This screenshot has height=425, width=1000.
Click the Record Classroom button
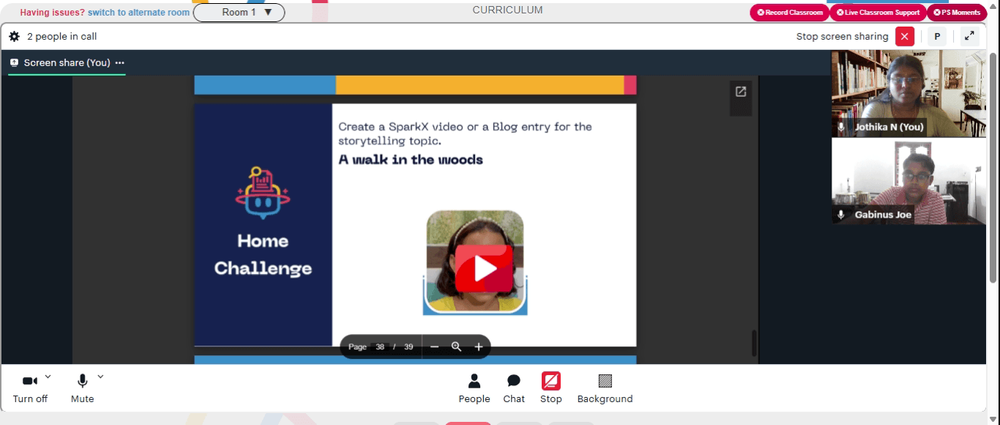[789, 13]
